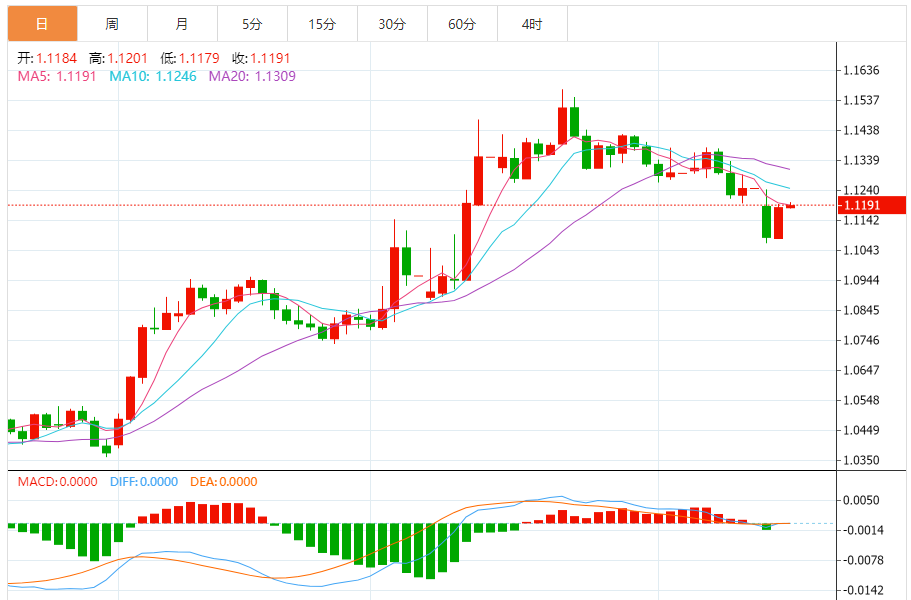Click the 低: 1.1179 low price
Screen dimensions: 911x600
pos(190,58)
